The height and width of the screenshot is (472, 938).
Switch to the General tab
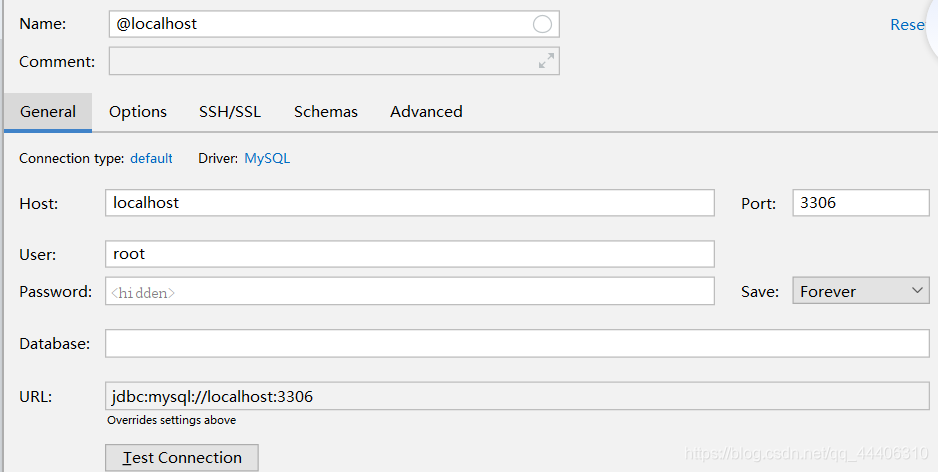tap(48, 112)
